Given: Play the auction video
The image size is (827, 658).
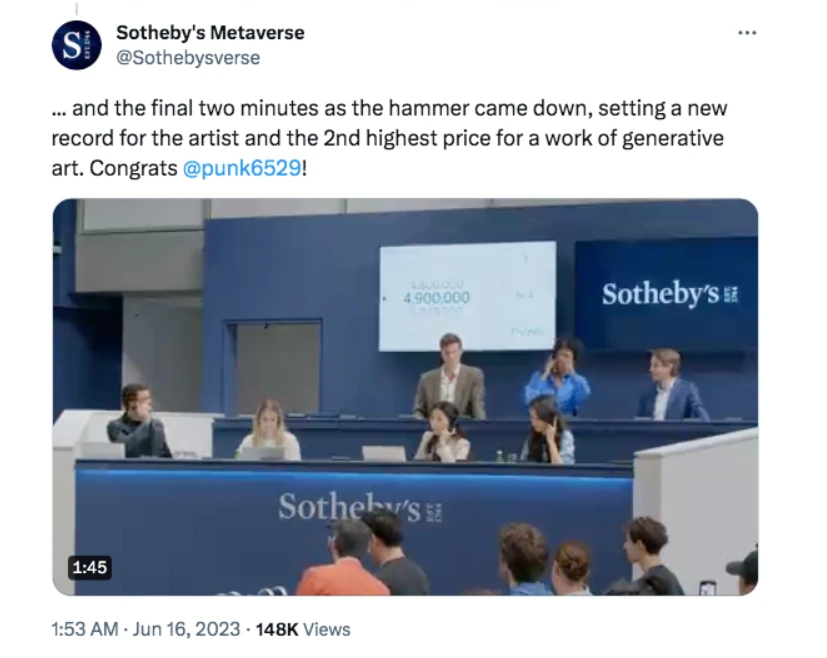Looking at the screenshot, I should (x=405, y=397).
